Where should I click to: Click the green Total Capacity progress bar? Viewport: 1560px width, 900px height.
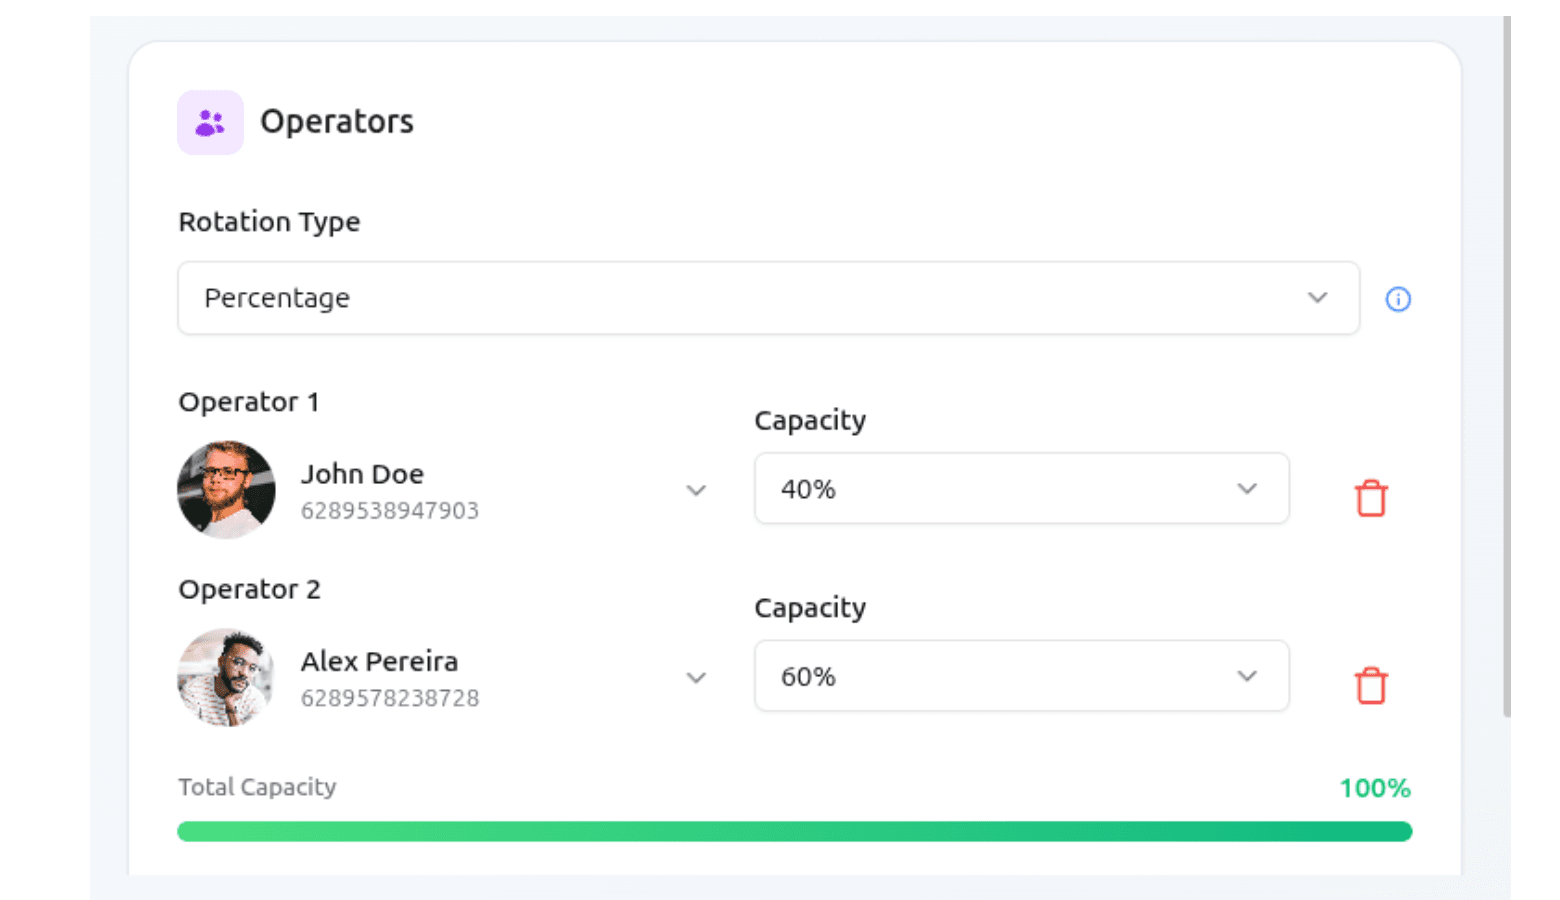(x=794, y=832)
